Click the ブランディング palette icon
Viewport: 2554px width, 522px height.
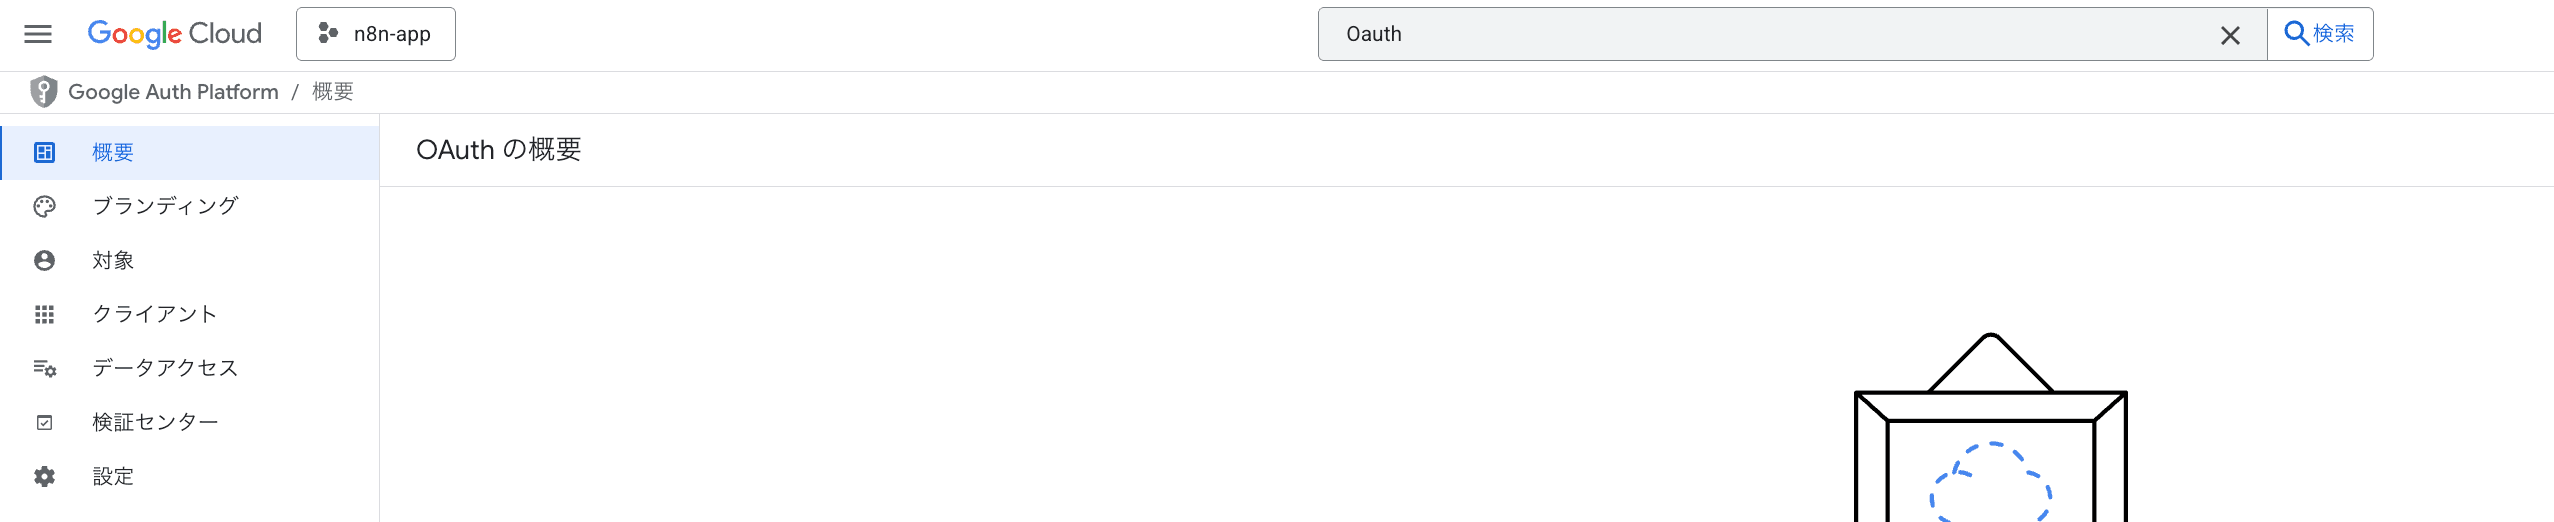click(x=44, y=206)
